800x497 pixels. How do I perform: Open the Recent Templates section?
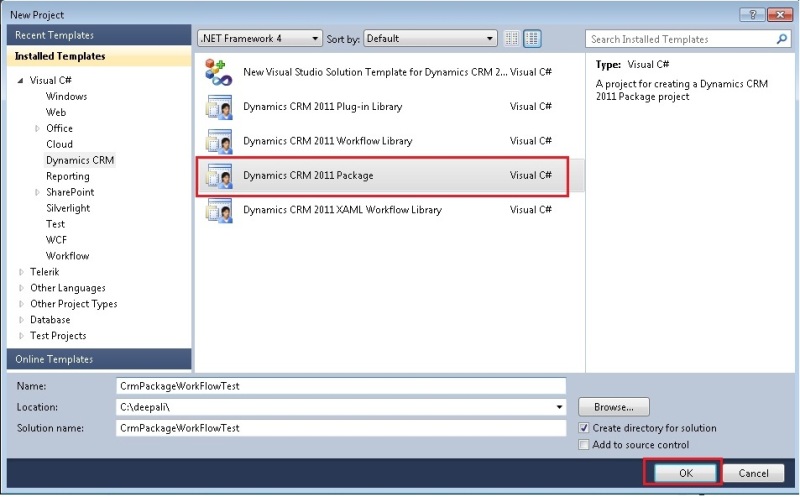pos(99,35)
